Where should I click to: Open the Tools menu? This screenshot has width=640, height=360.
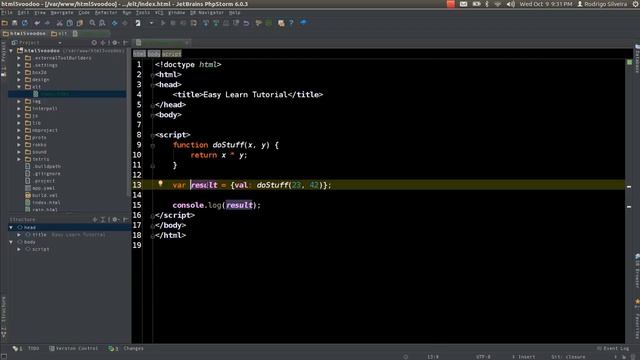tap(143, 13)
